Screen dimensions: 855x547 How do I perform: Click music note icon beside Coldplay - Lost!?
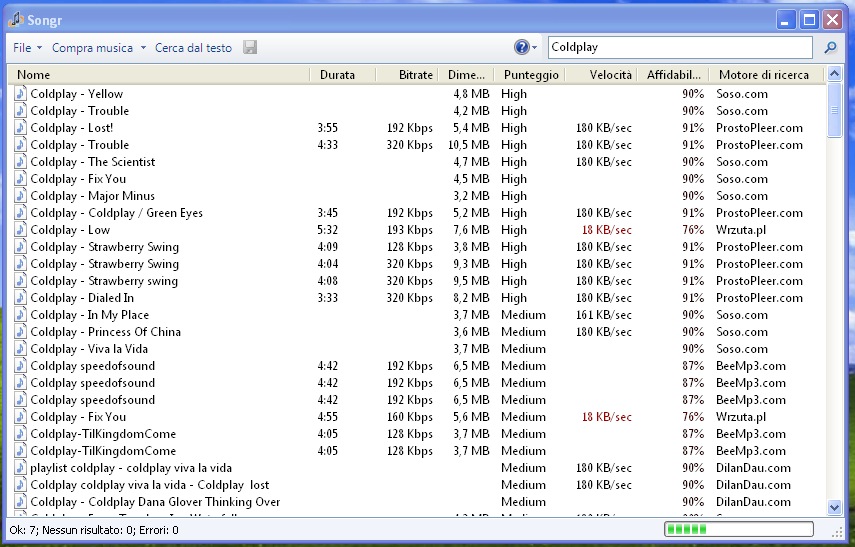(20, 128)
